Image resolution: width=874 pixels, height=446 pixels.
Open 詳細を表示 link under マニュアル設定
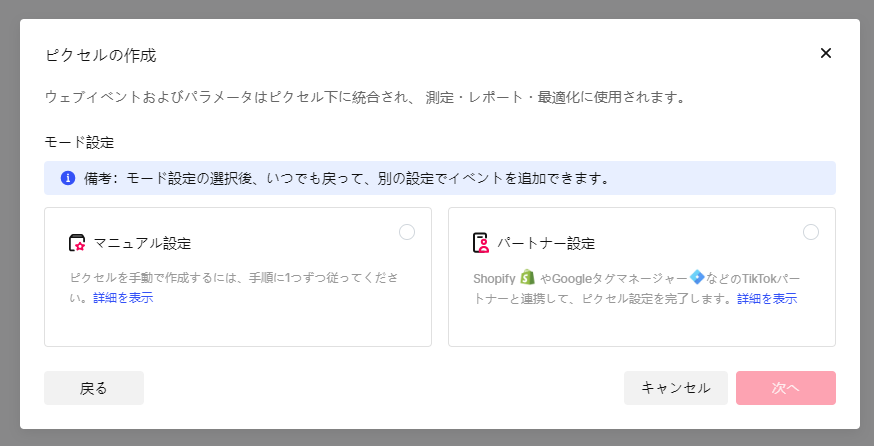tap(123, 298)
